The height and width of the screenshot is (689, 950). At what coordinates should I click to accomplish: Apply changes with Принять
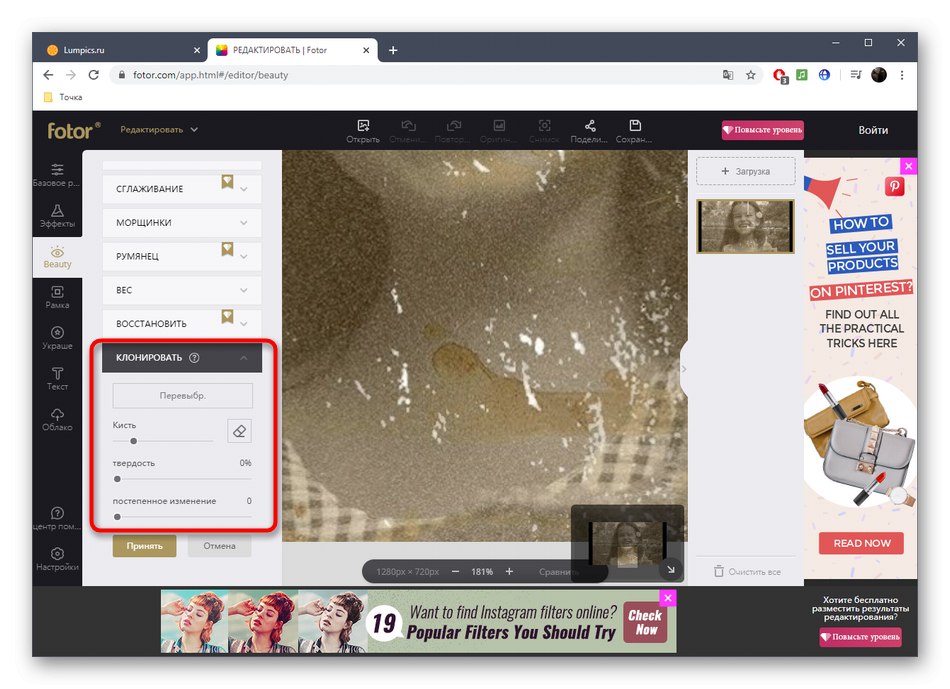[144, 546]
